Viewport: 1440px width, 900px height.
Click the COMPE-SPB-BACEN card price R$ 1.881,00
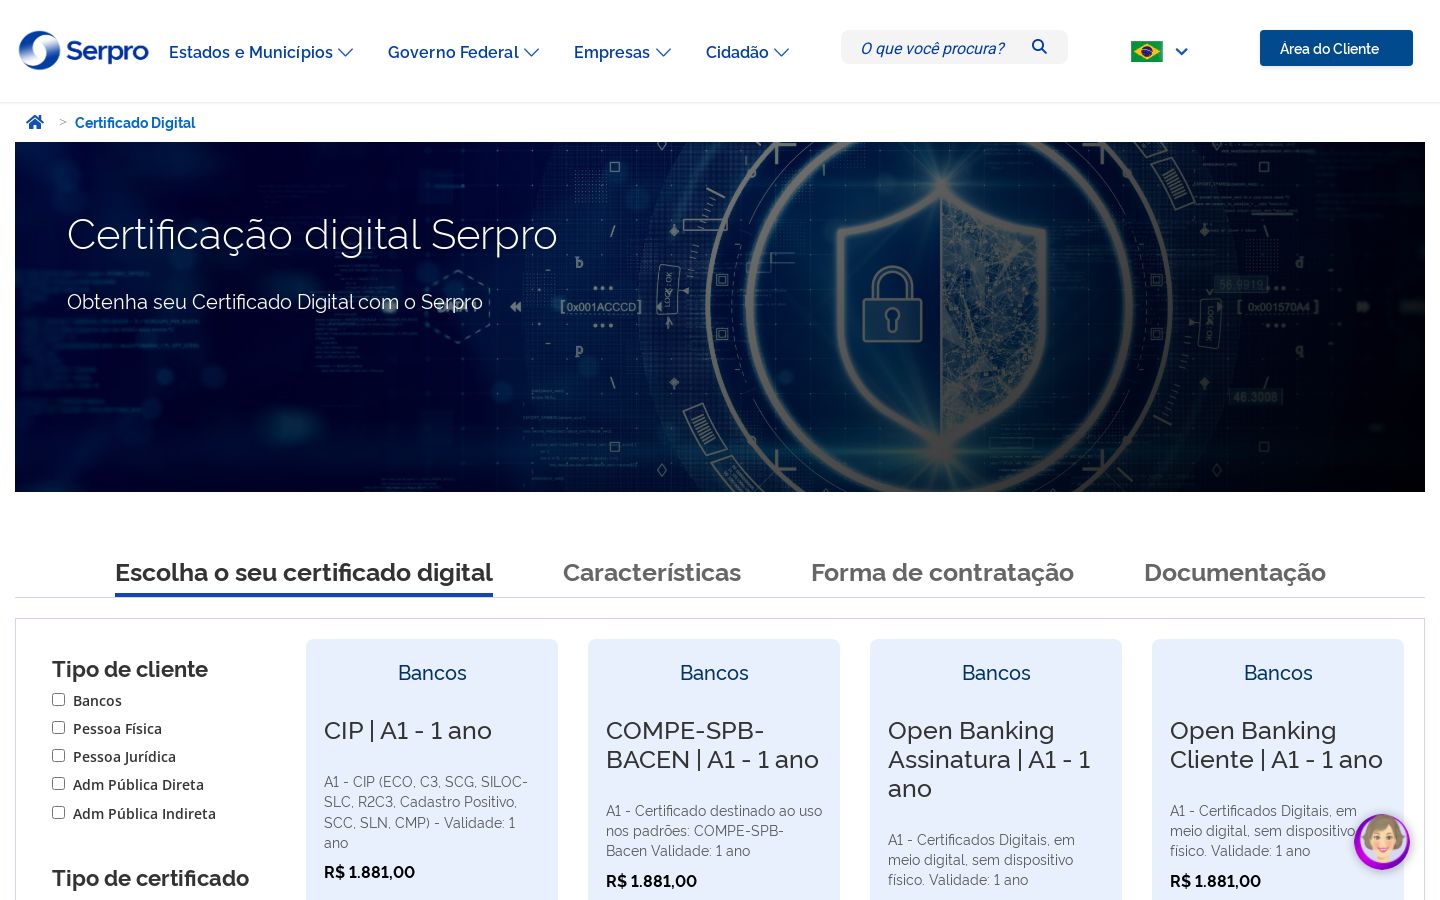[651, 881]
